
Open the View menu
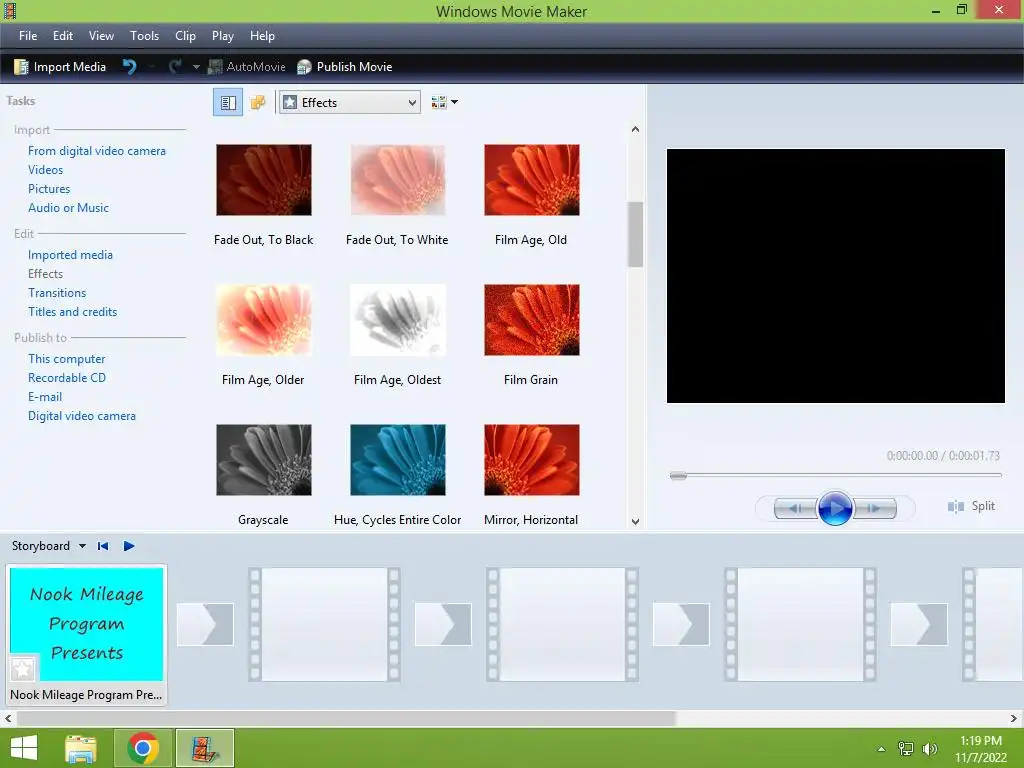coord(101,36)
